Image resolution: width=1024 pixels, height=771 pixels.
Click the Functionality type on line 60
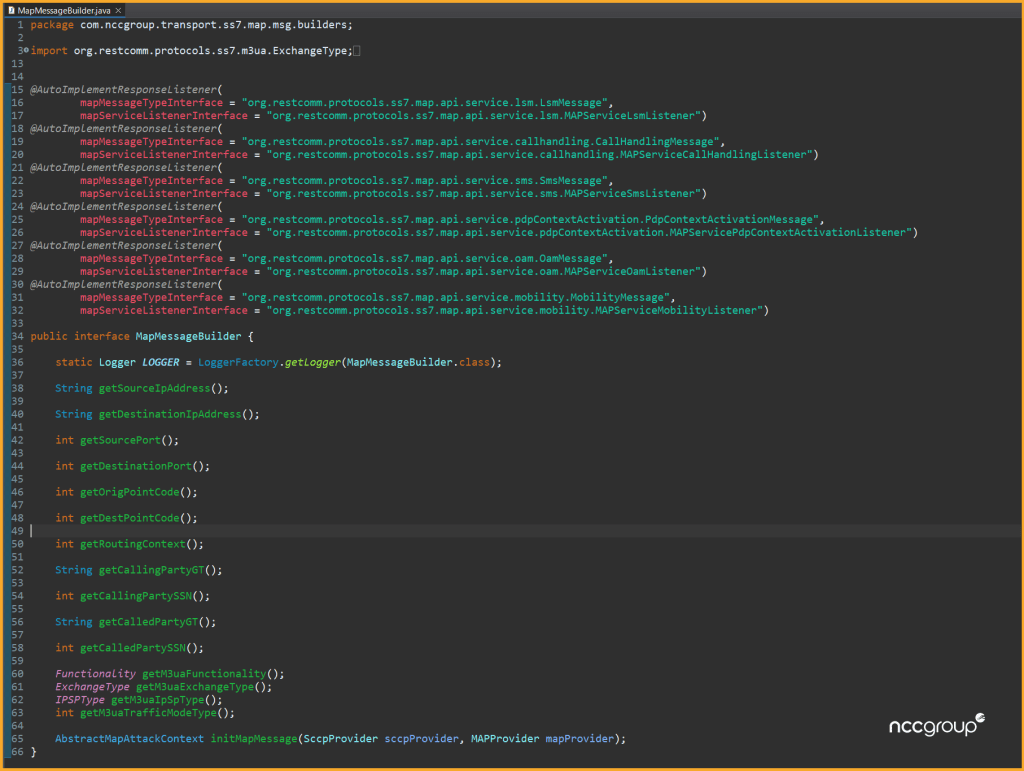[x=95, y=674]
